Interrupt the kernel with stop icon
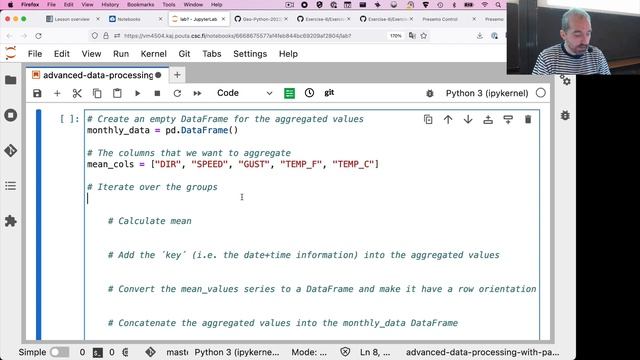The height and width of the screenshot is (360, 640). pos(157,93)
